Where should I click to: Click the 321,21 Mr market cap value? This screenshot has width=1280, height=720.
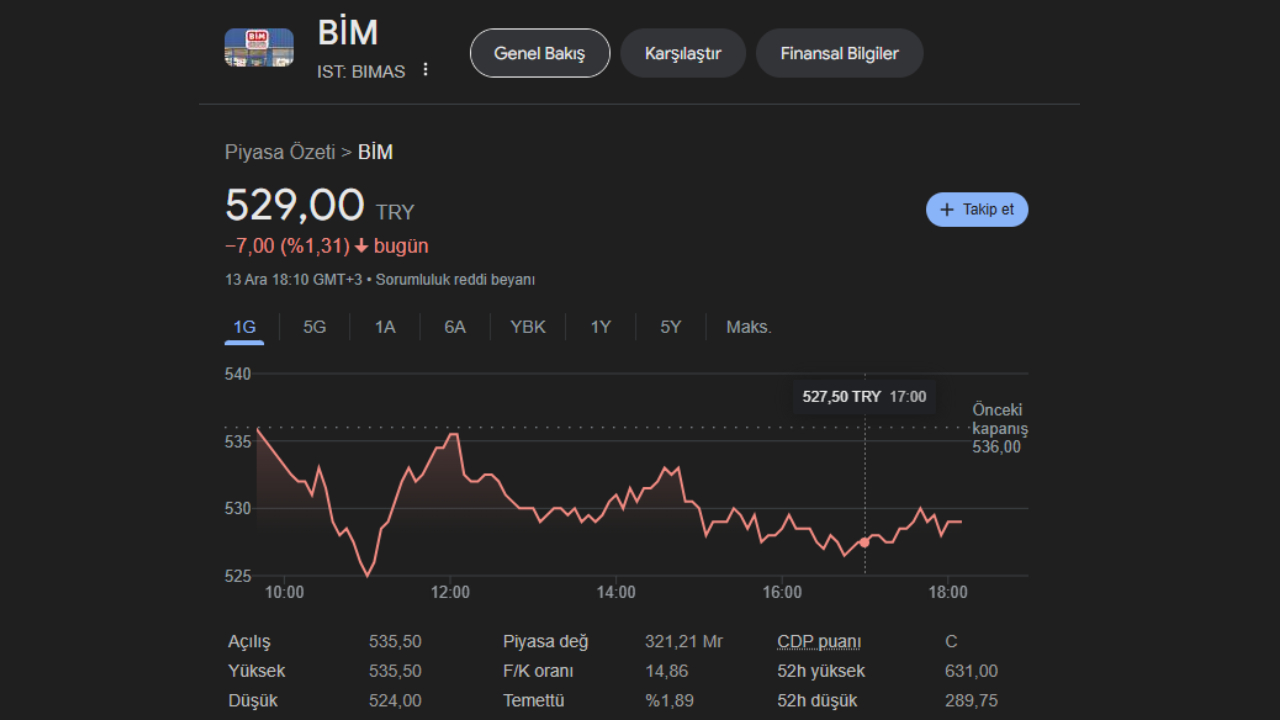684,642
